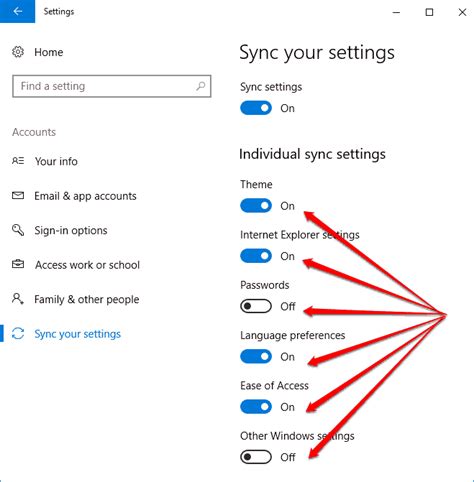
Task: Open Sign-in options
Action: 71,230
